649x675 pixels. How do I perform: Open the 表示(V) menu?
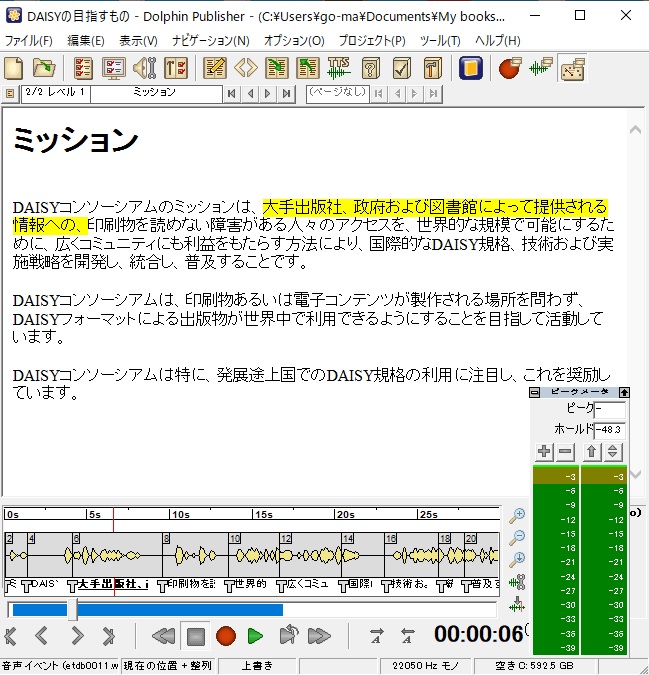pyautogui.click(x=138, y=41)
